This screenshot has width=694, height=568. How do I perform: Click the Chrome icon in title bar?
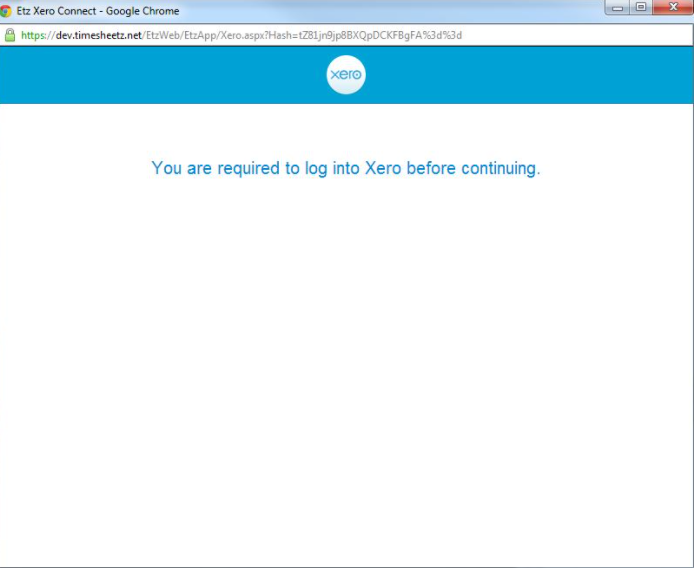[5, 11]
